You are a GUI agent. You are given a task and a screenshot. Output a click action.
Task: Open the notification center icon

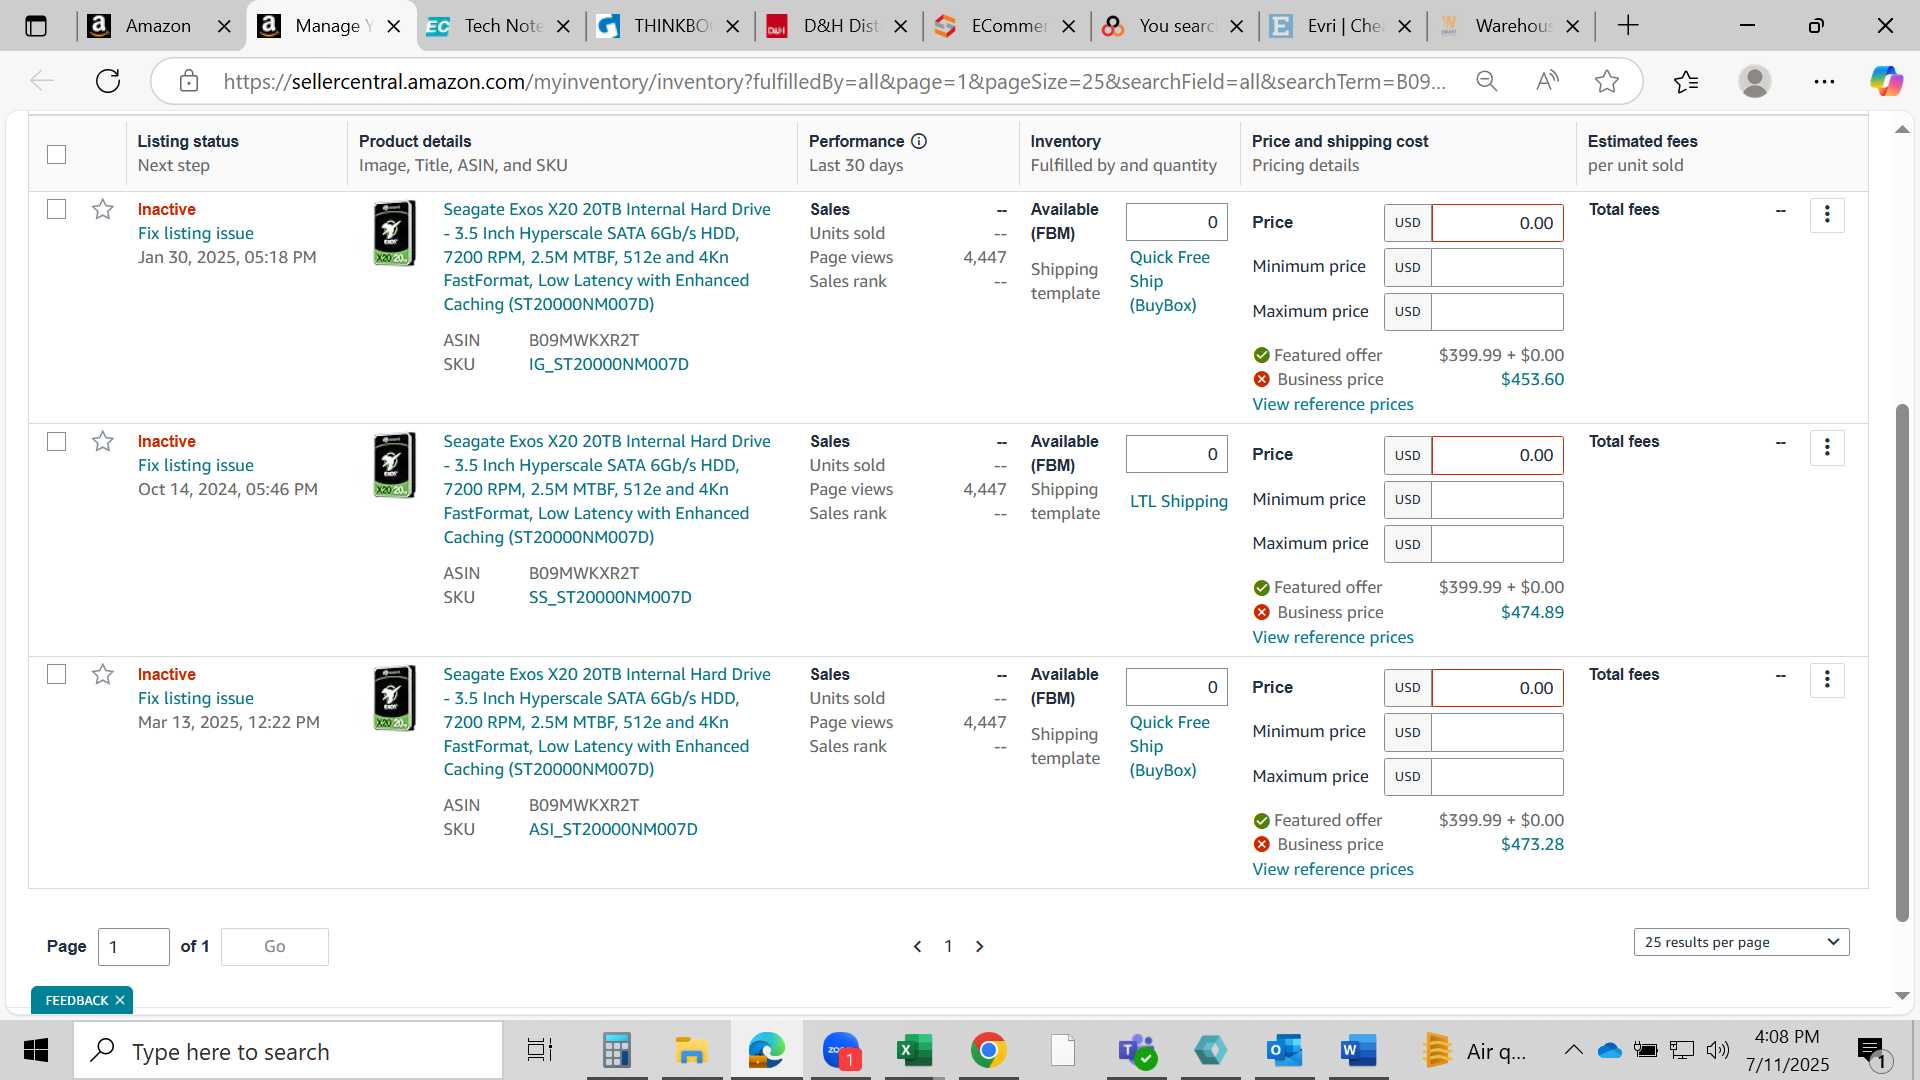1871,1051
